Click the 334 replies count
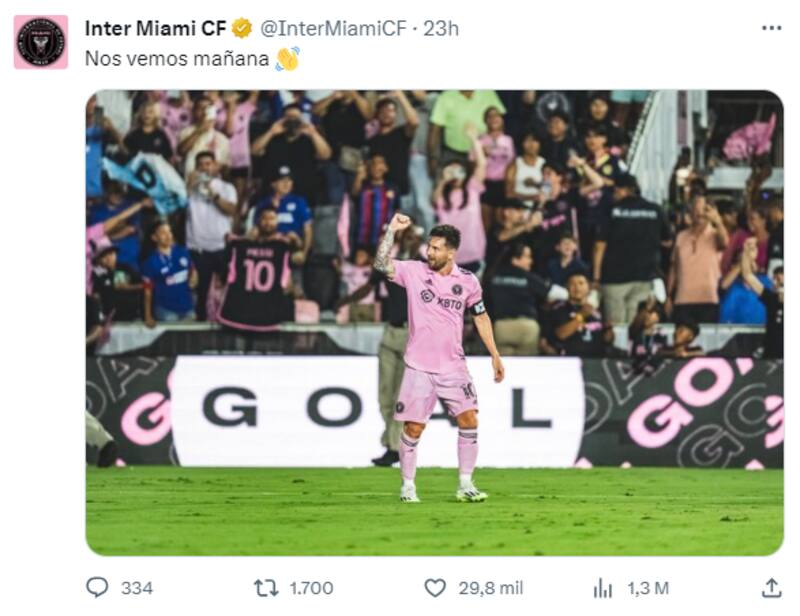This screenshot has width=800, height=616. [x=137, y=587]
